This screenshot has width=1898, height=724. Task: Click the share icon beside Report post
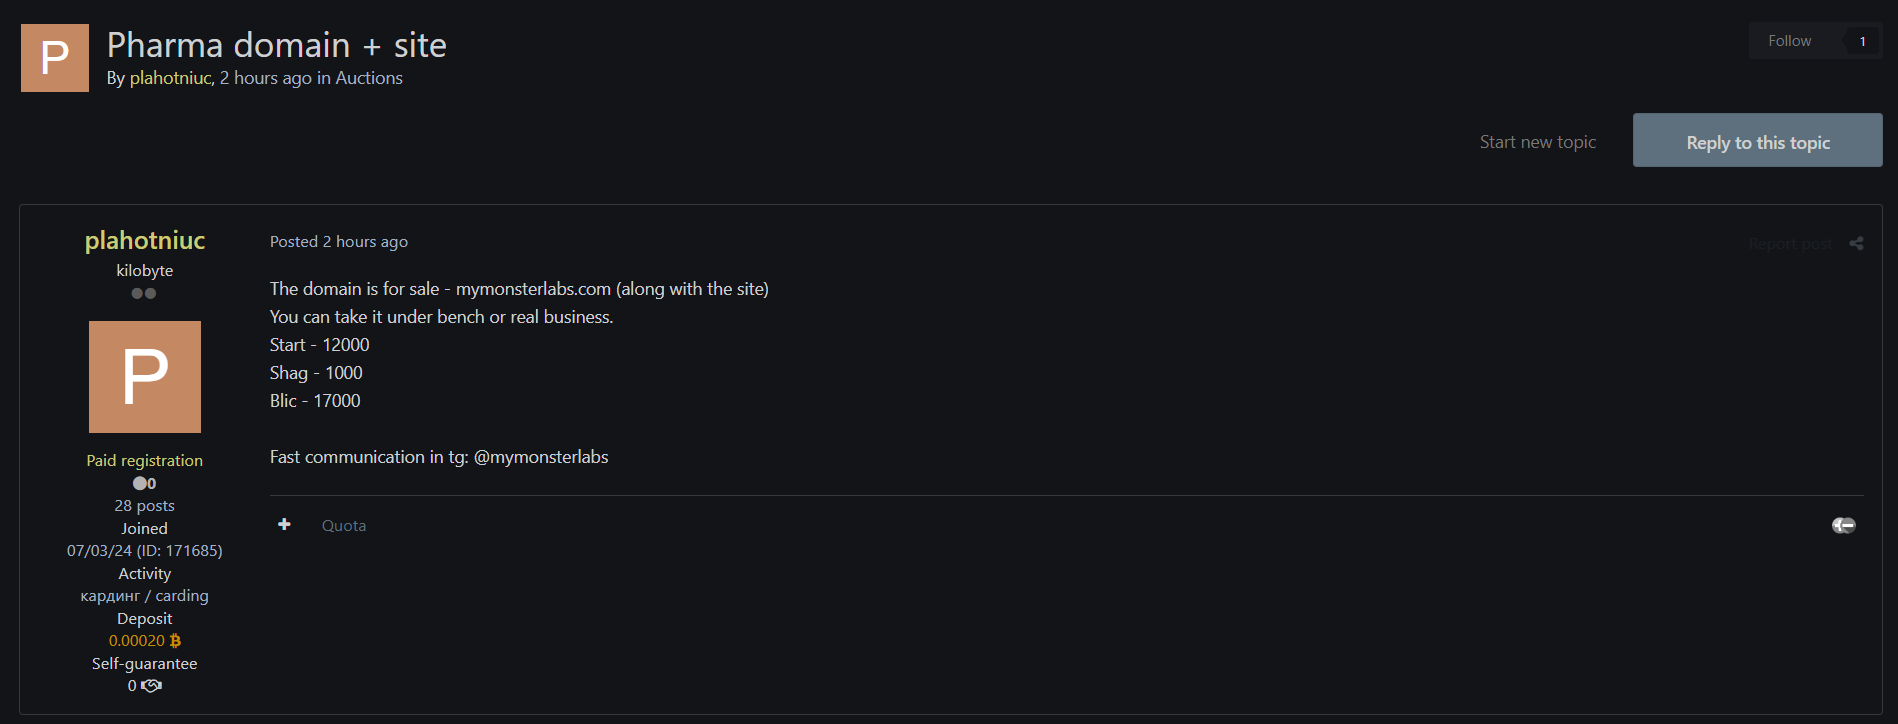click(1856, 243)
